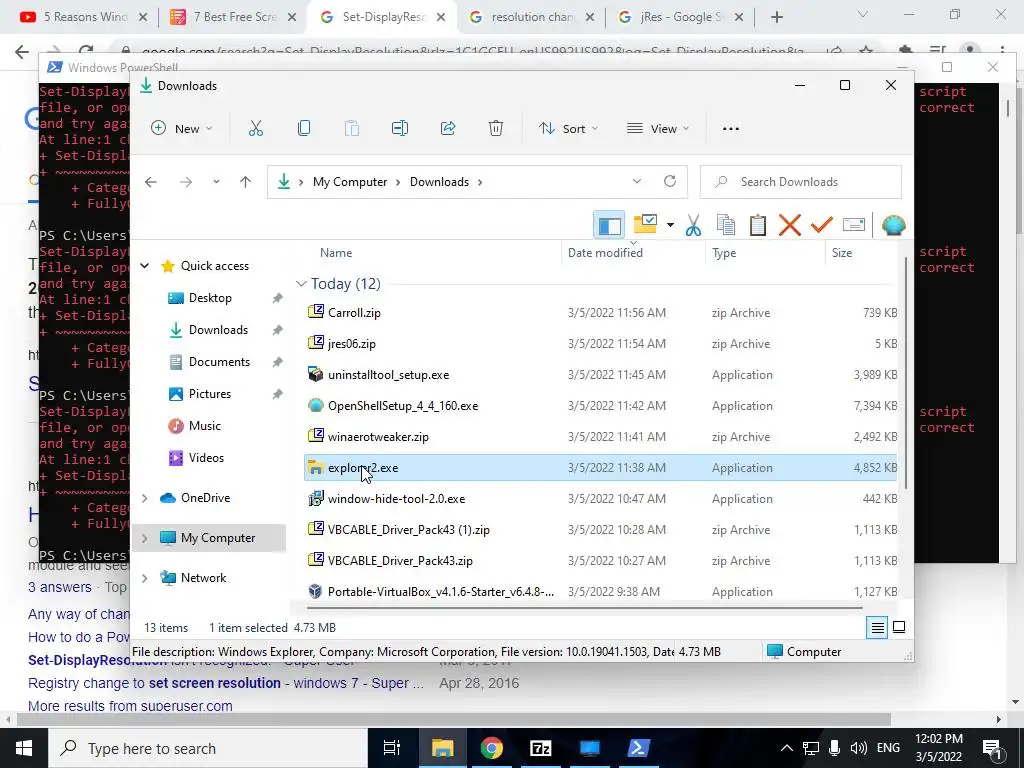Viewport: 1024px width, 768px height.
Task: Open the 7-Zip taskbar icon
Action: [541, 748]
